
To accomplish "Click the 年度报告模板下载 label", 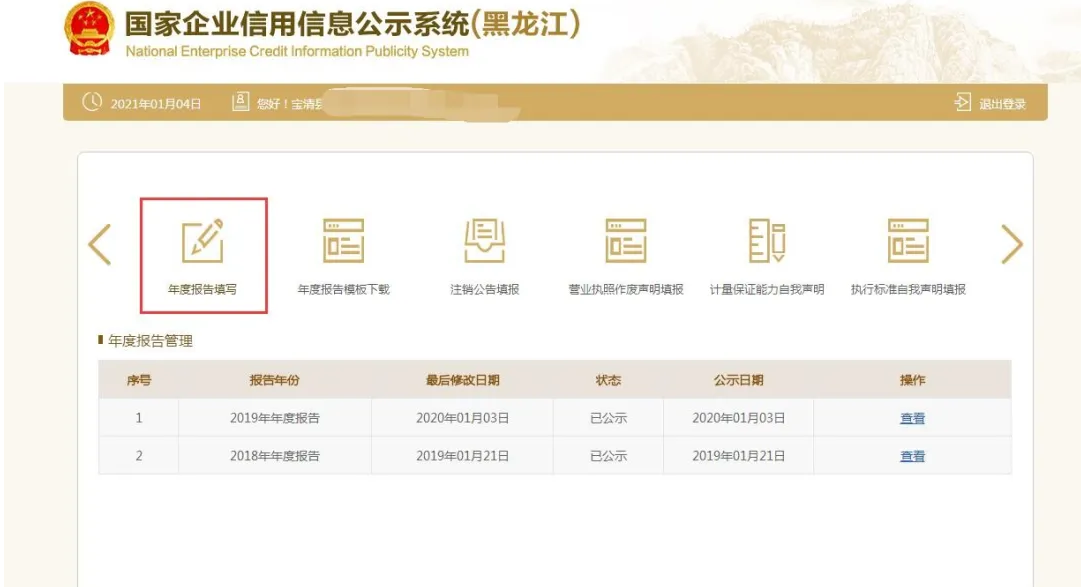I will pyautogui.click(x=343, y=290).
